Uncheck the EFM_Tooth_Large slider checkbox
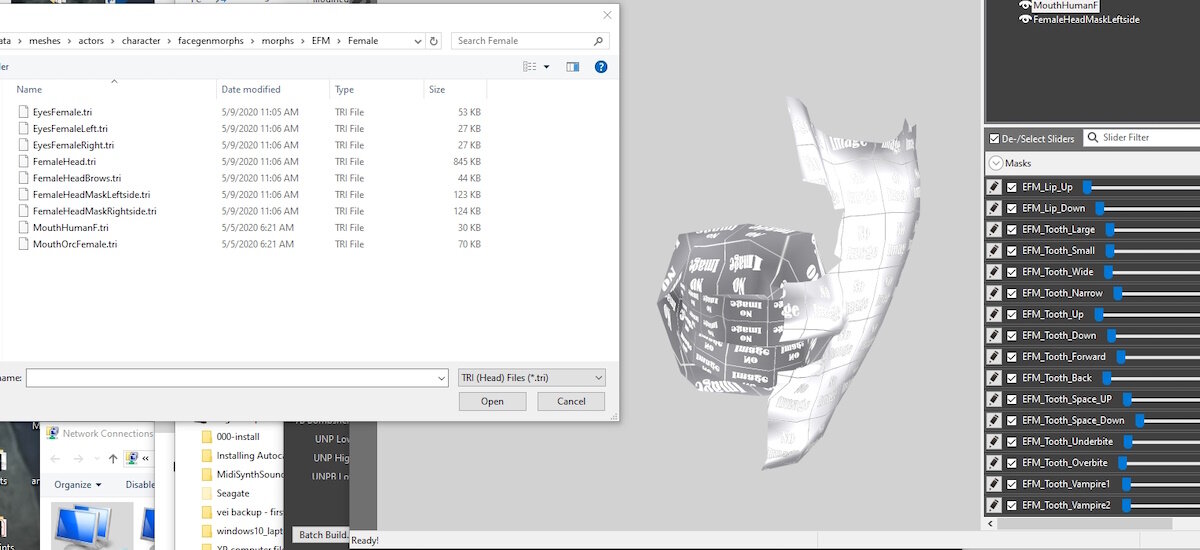The width and height of the screenshot is (1200, 550). pyautogui.click(x=1012, y=229)
